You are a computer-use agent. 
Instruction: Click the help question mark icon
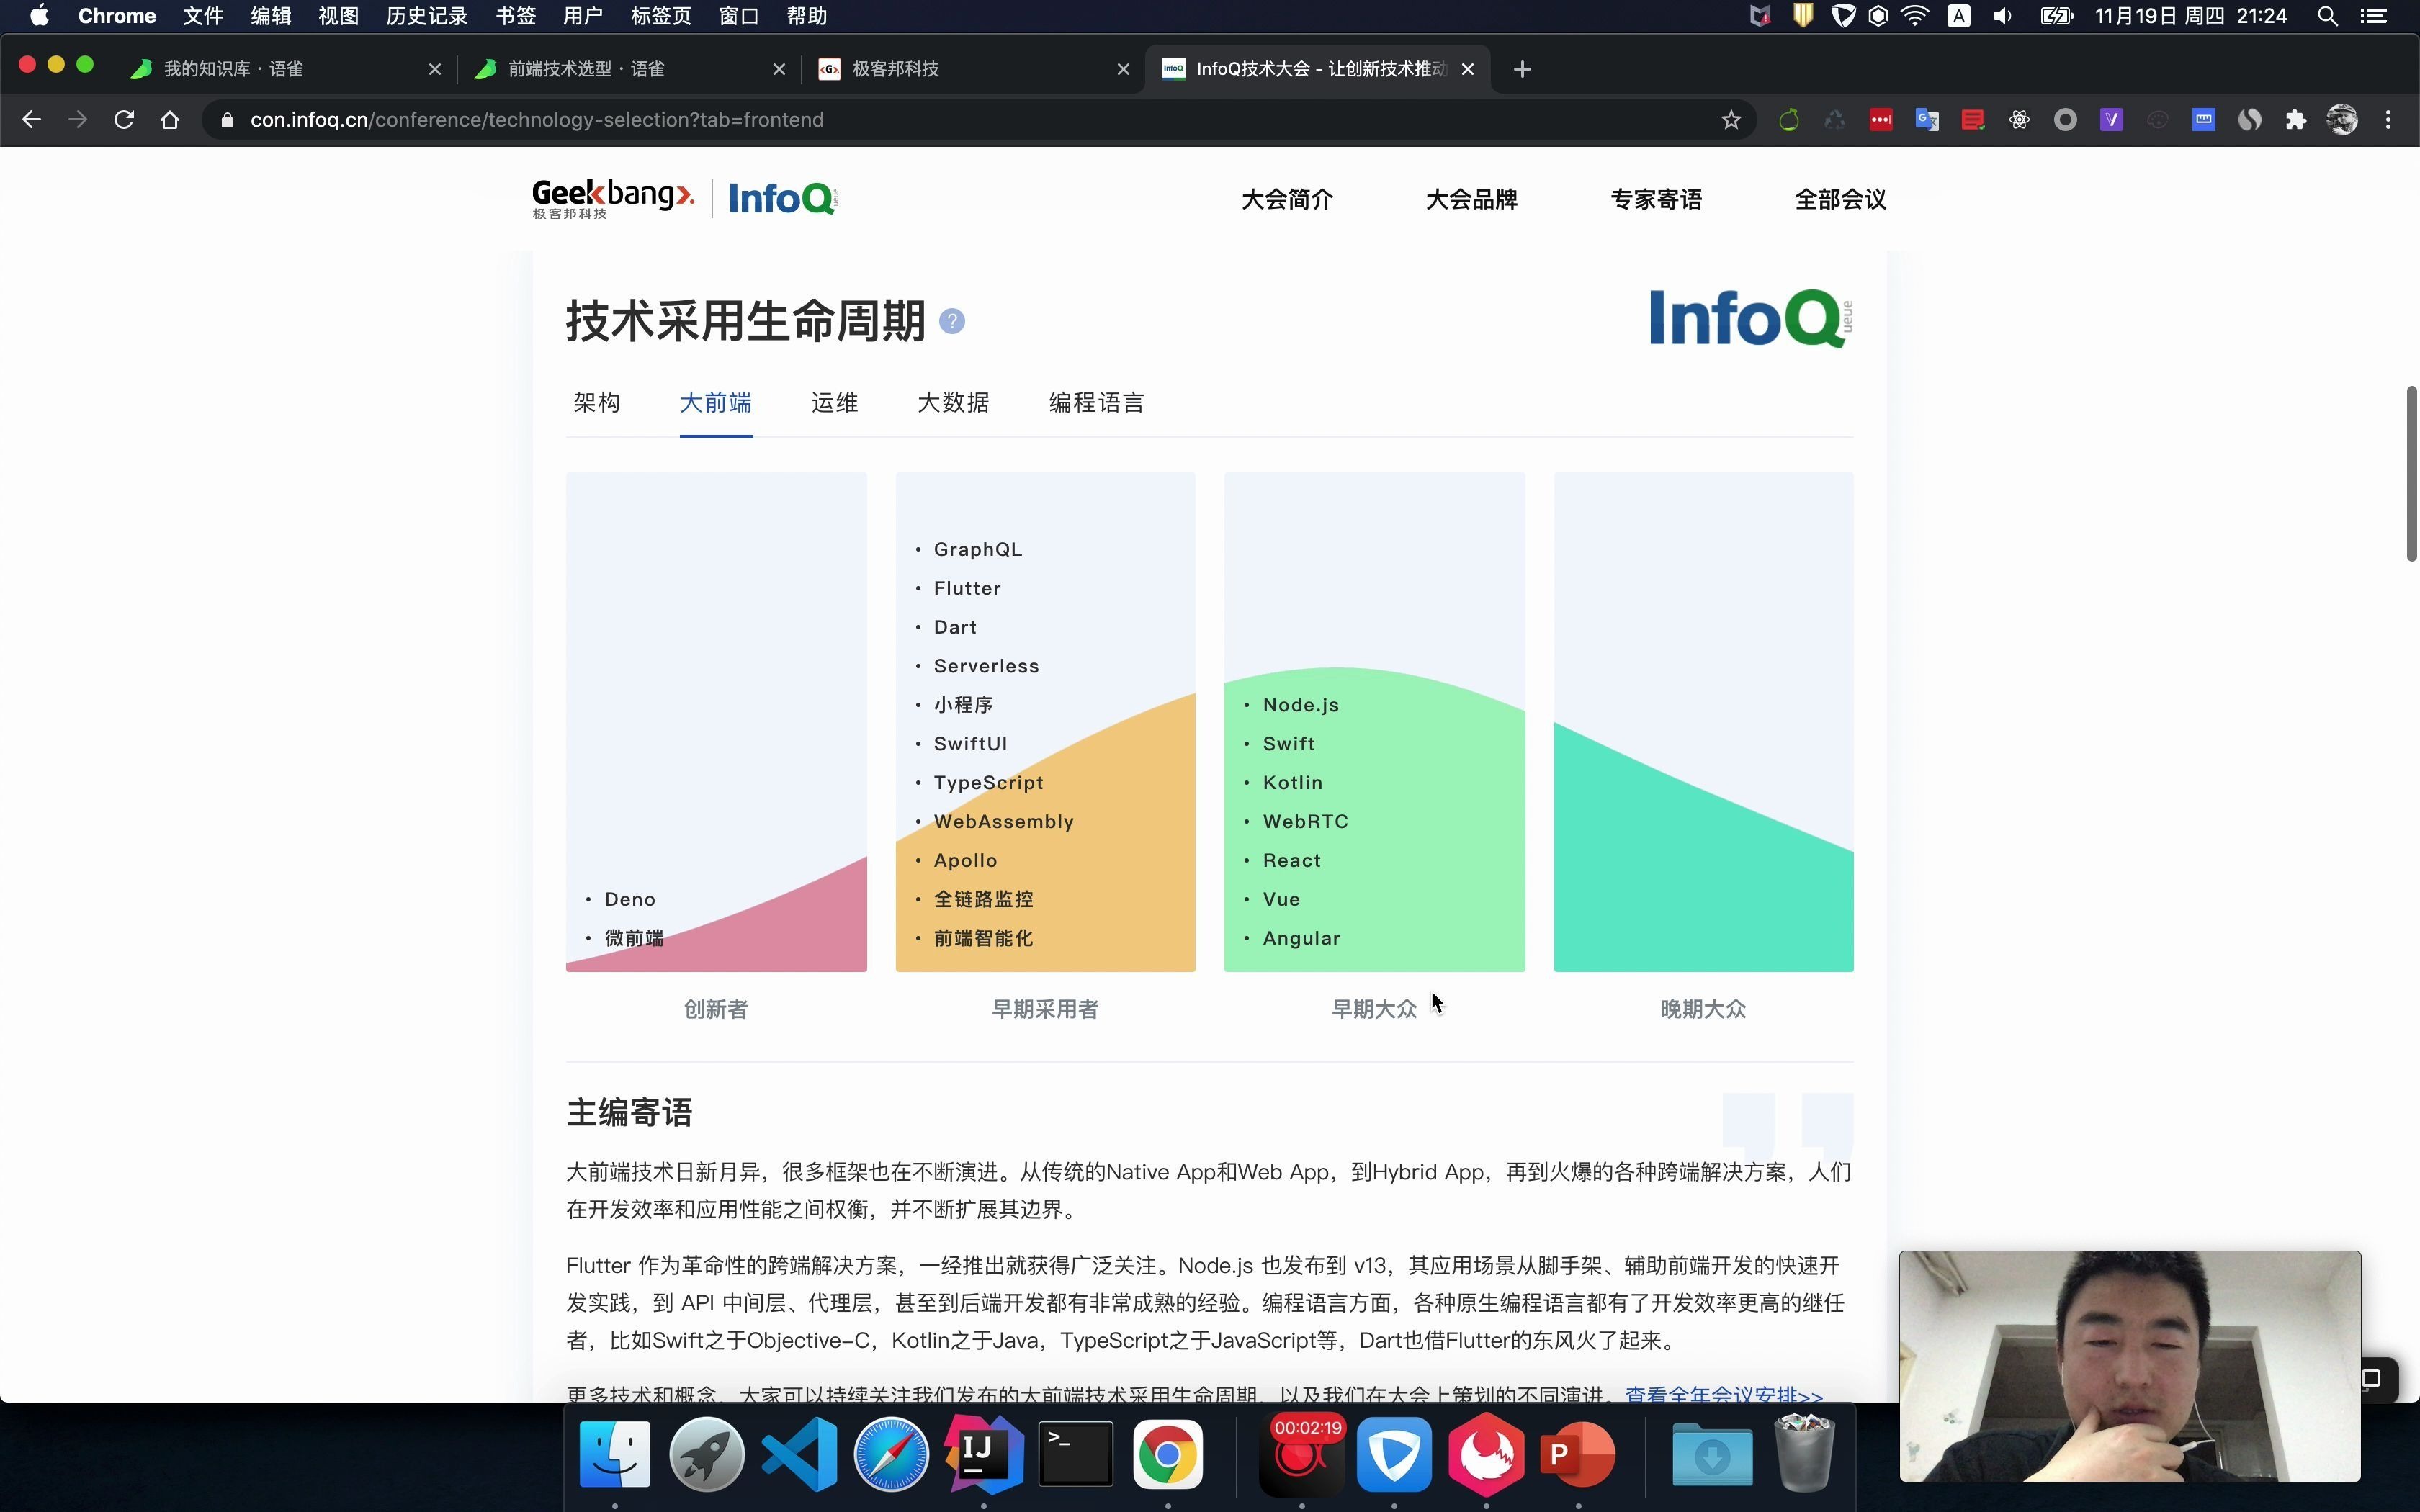pyautogui.click(x=952, y=321)
